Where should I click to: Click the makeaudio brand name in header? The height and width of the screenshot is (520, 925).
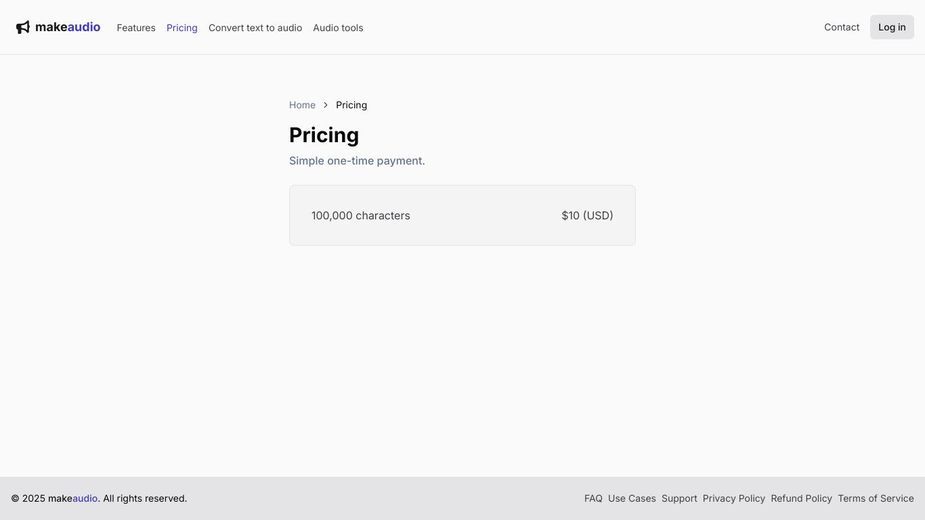coord(68,27)
